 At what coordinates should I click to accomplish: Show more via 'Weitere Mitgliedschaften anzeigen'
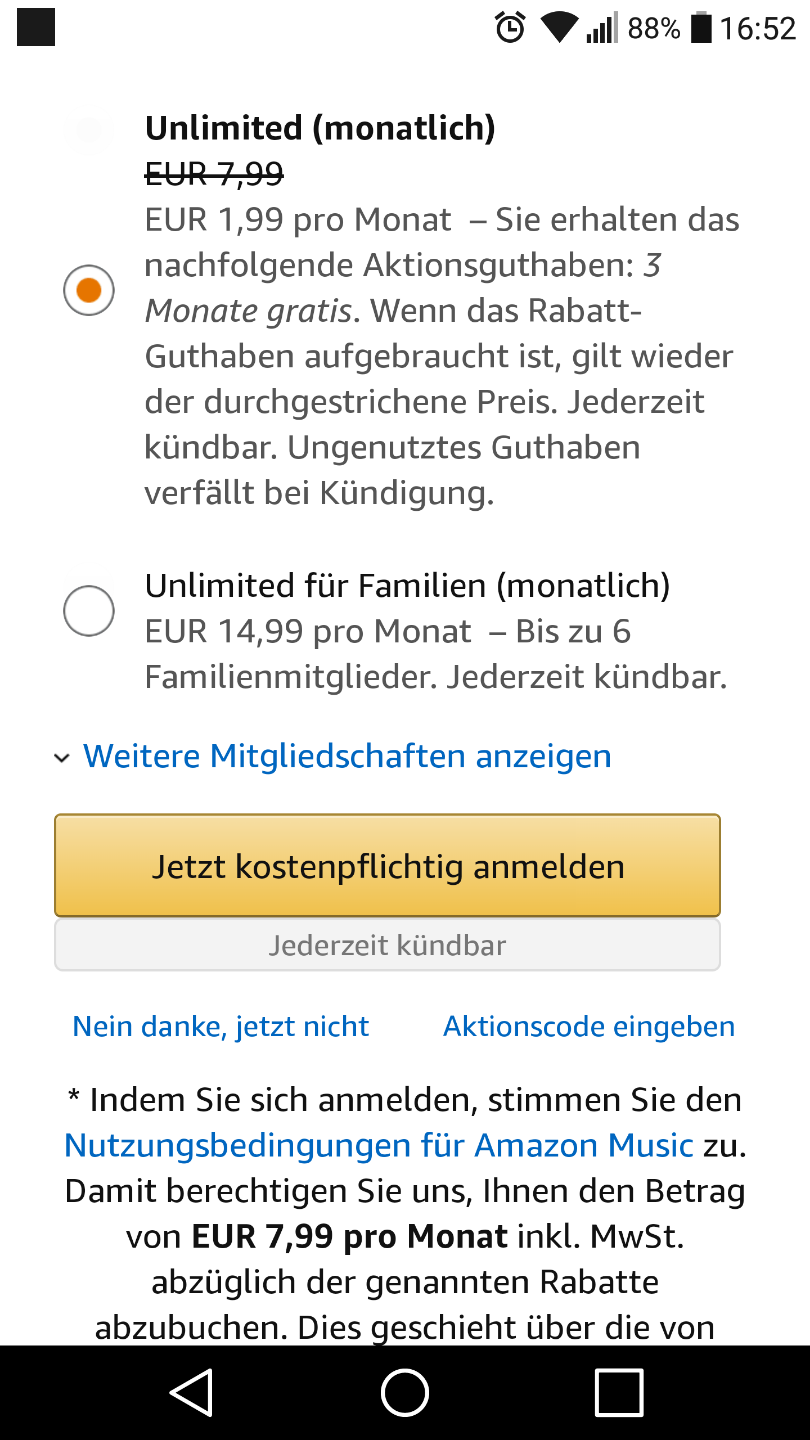coord(347,756)
